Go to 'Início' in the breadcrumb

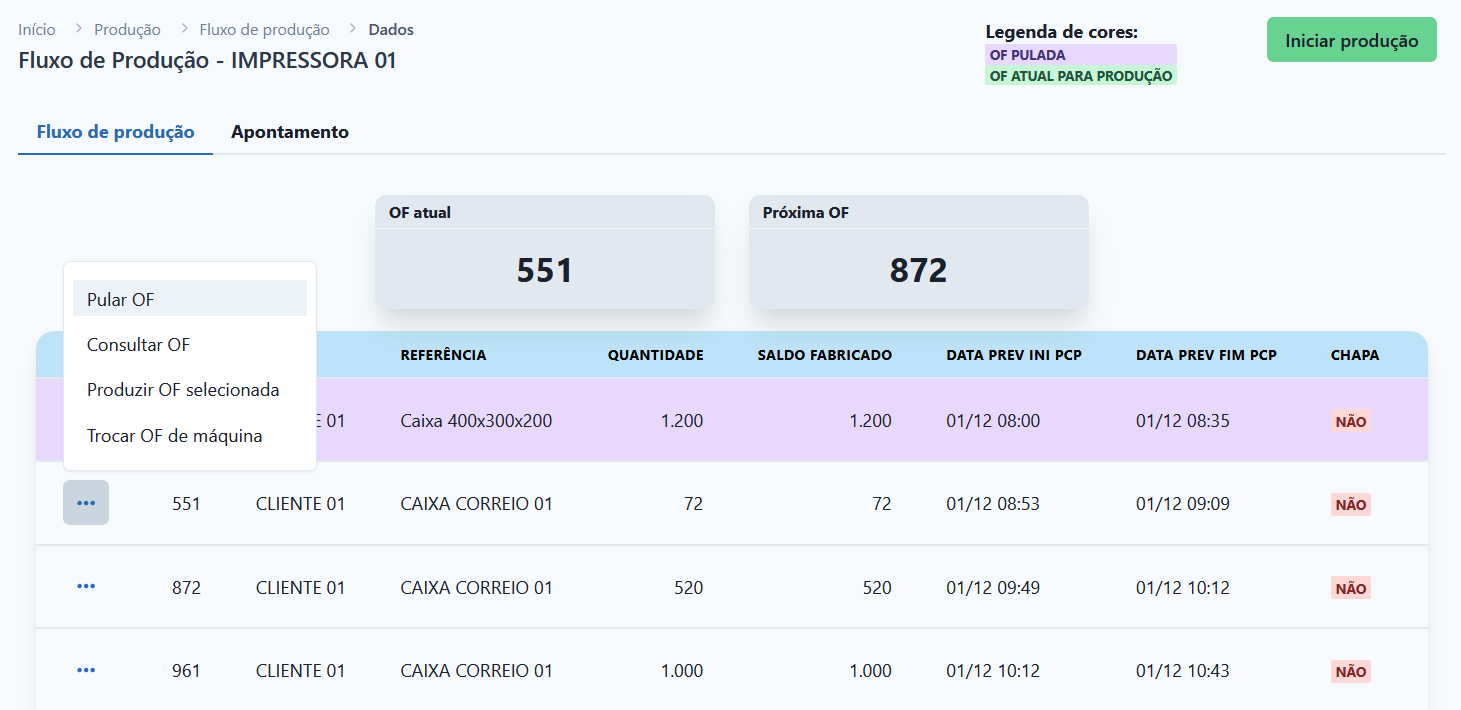pos(37,30)
